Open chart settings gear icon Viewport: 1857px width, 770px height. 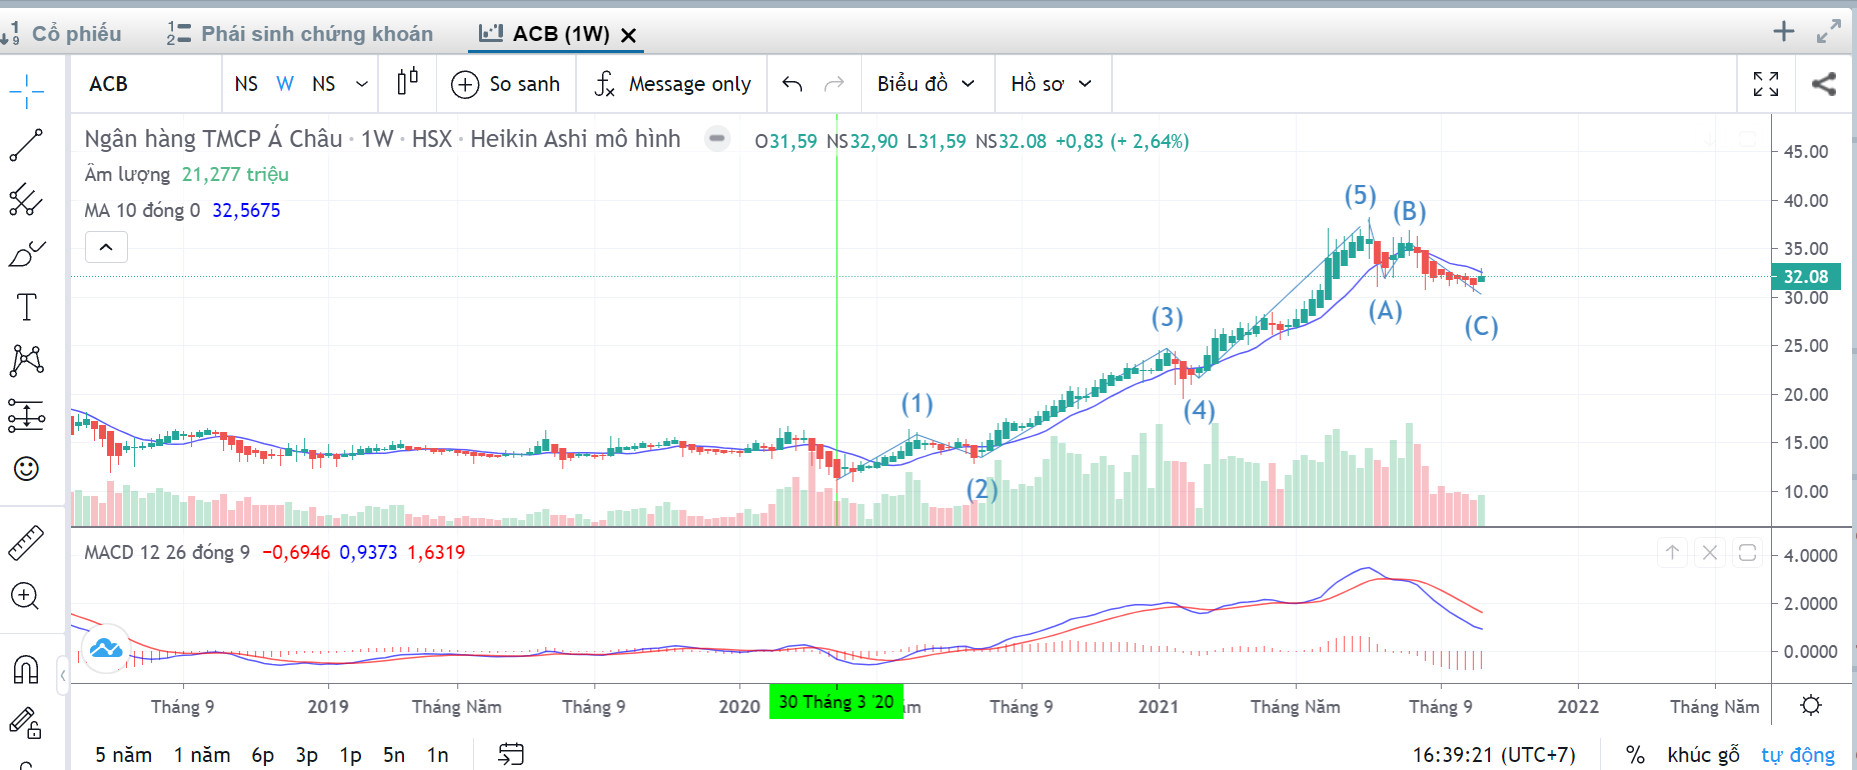[x=1811, y=705]
